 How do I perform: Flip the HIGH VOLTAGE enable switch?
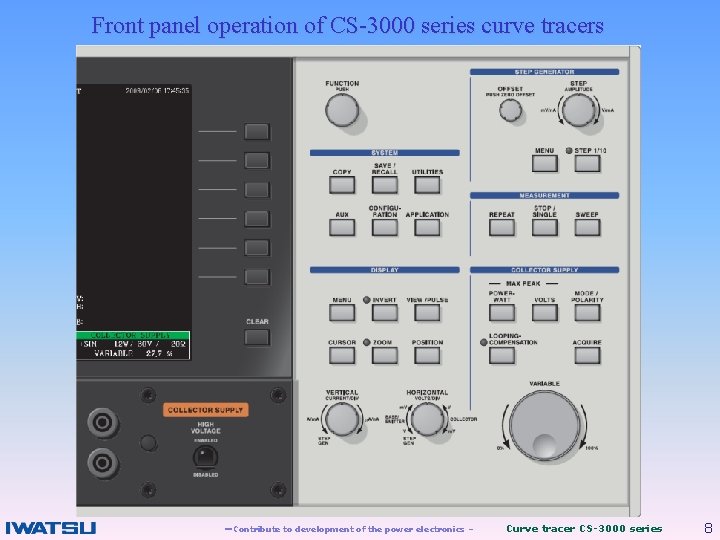pyautogui.click(x=205, y=457)
